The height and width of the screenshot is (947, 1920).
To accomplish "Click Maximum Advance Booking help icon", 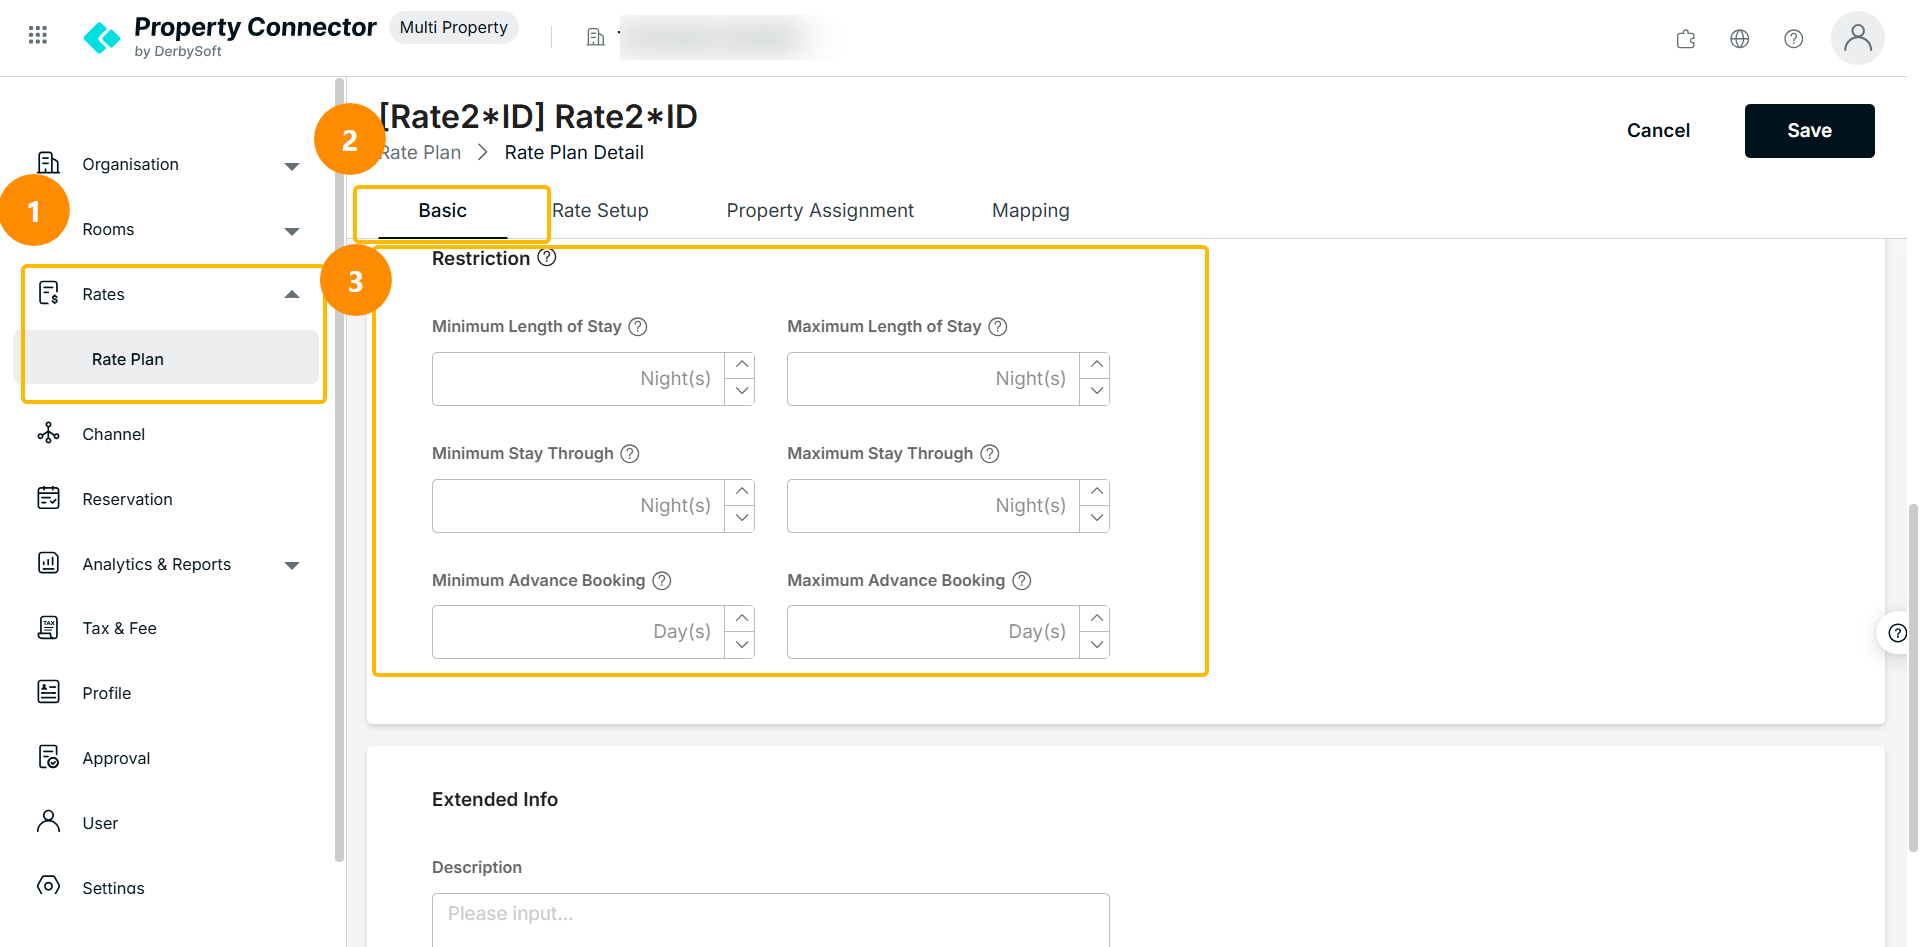I will 1022,581.
